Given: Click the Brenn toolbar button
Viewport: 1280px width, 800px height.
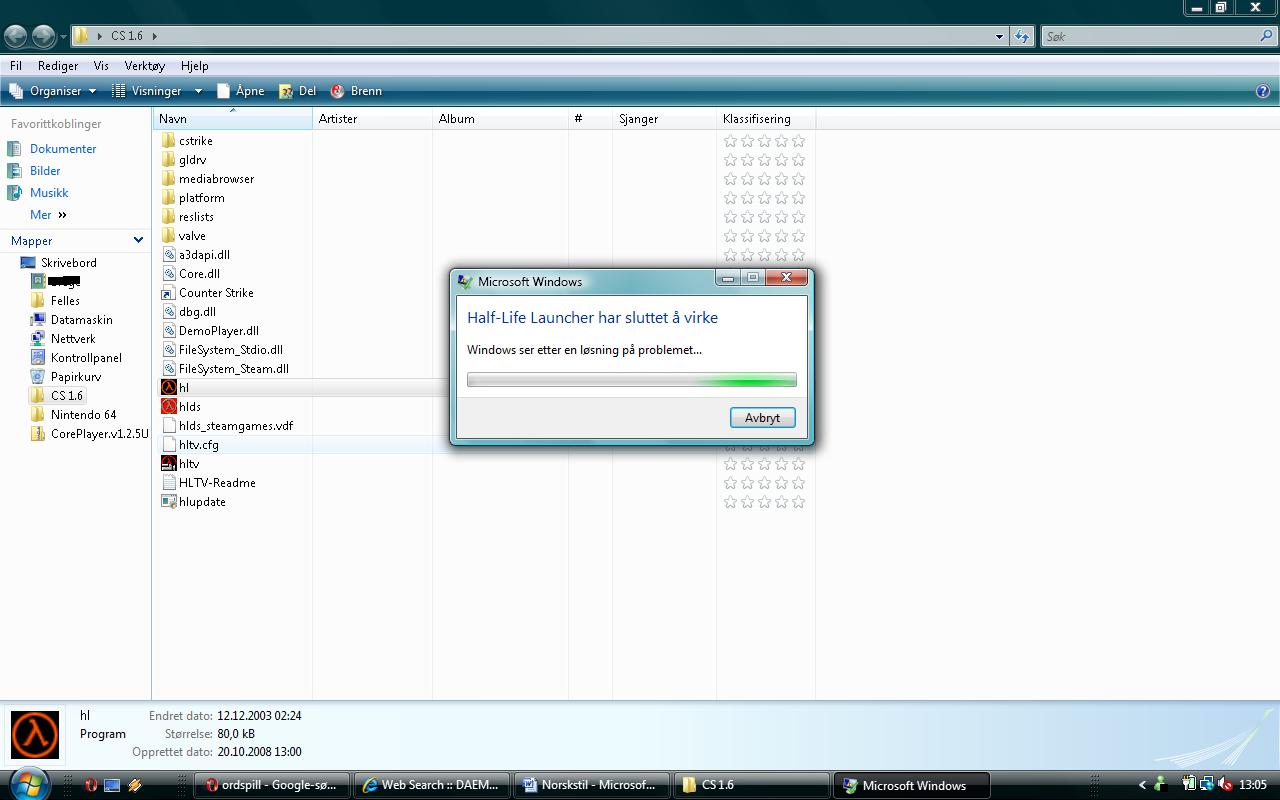Looking at the screenshot, I should pos(356,91).
